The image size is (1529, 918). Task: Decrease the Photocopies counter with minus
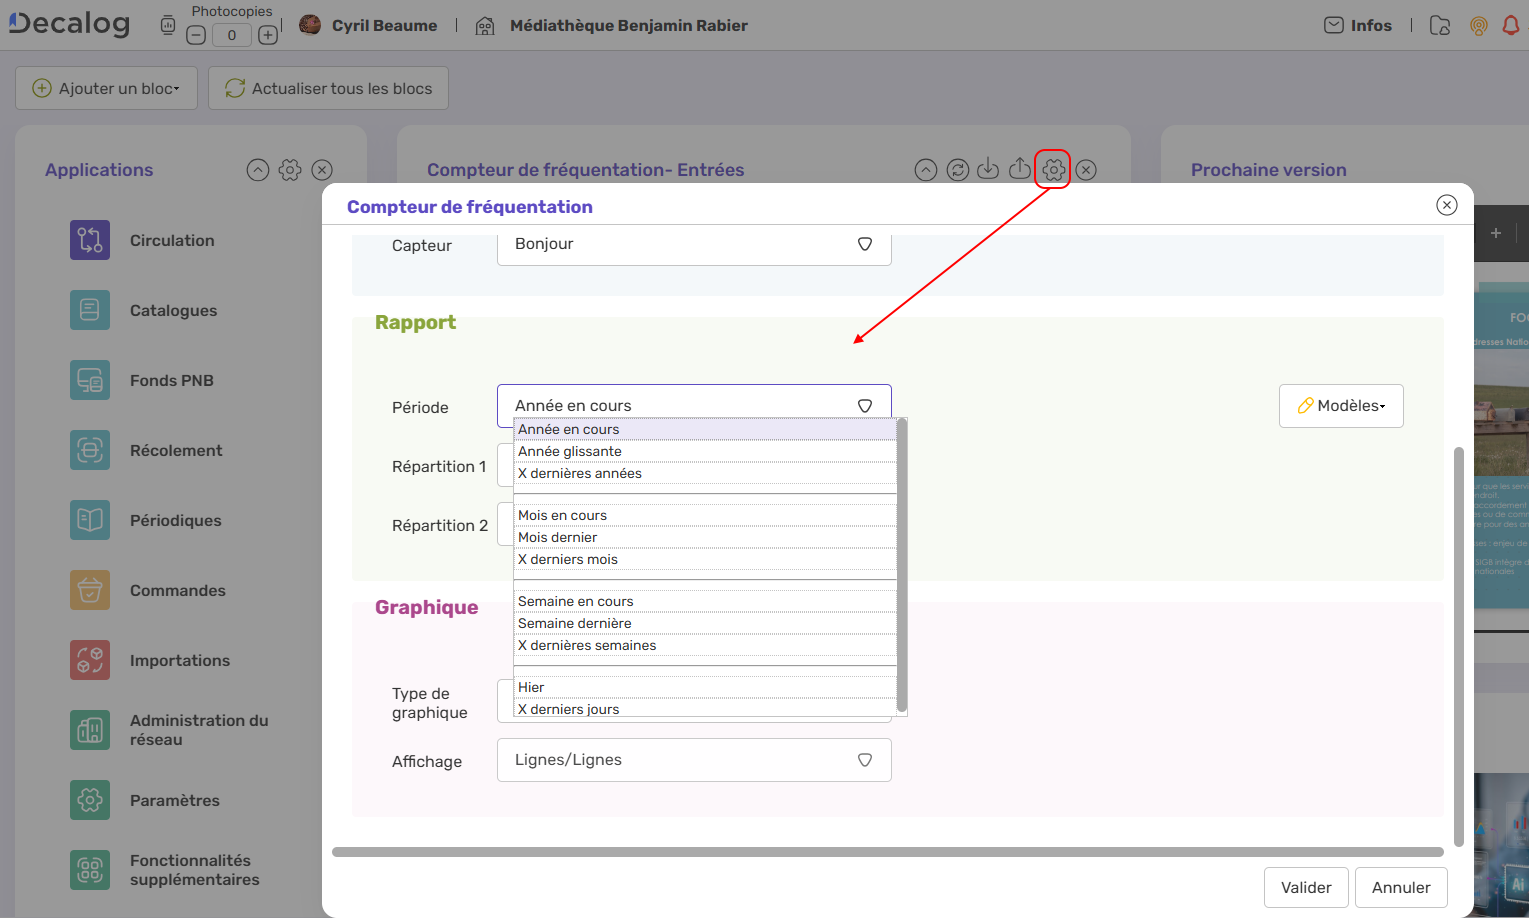[196, 35]
